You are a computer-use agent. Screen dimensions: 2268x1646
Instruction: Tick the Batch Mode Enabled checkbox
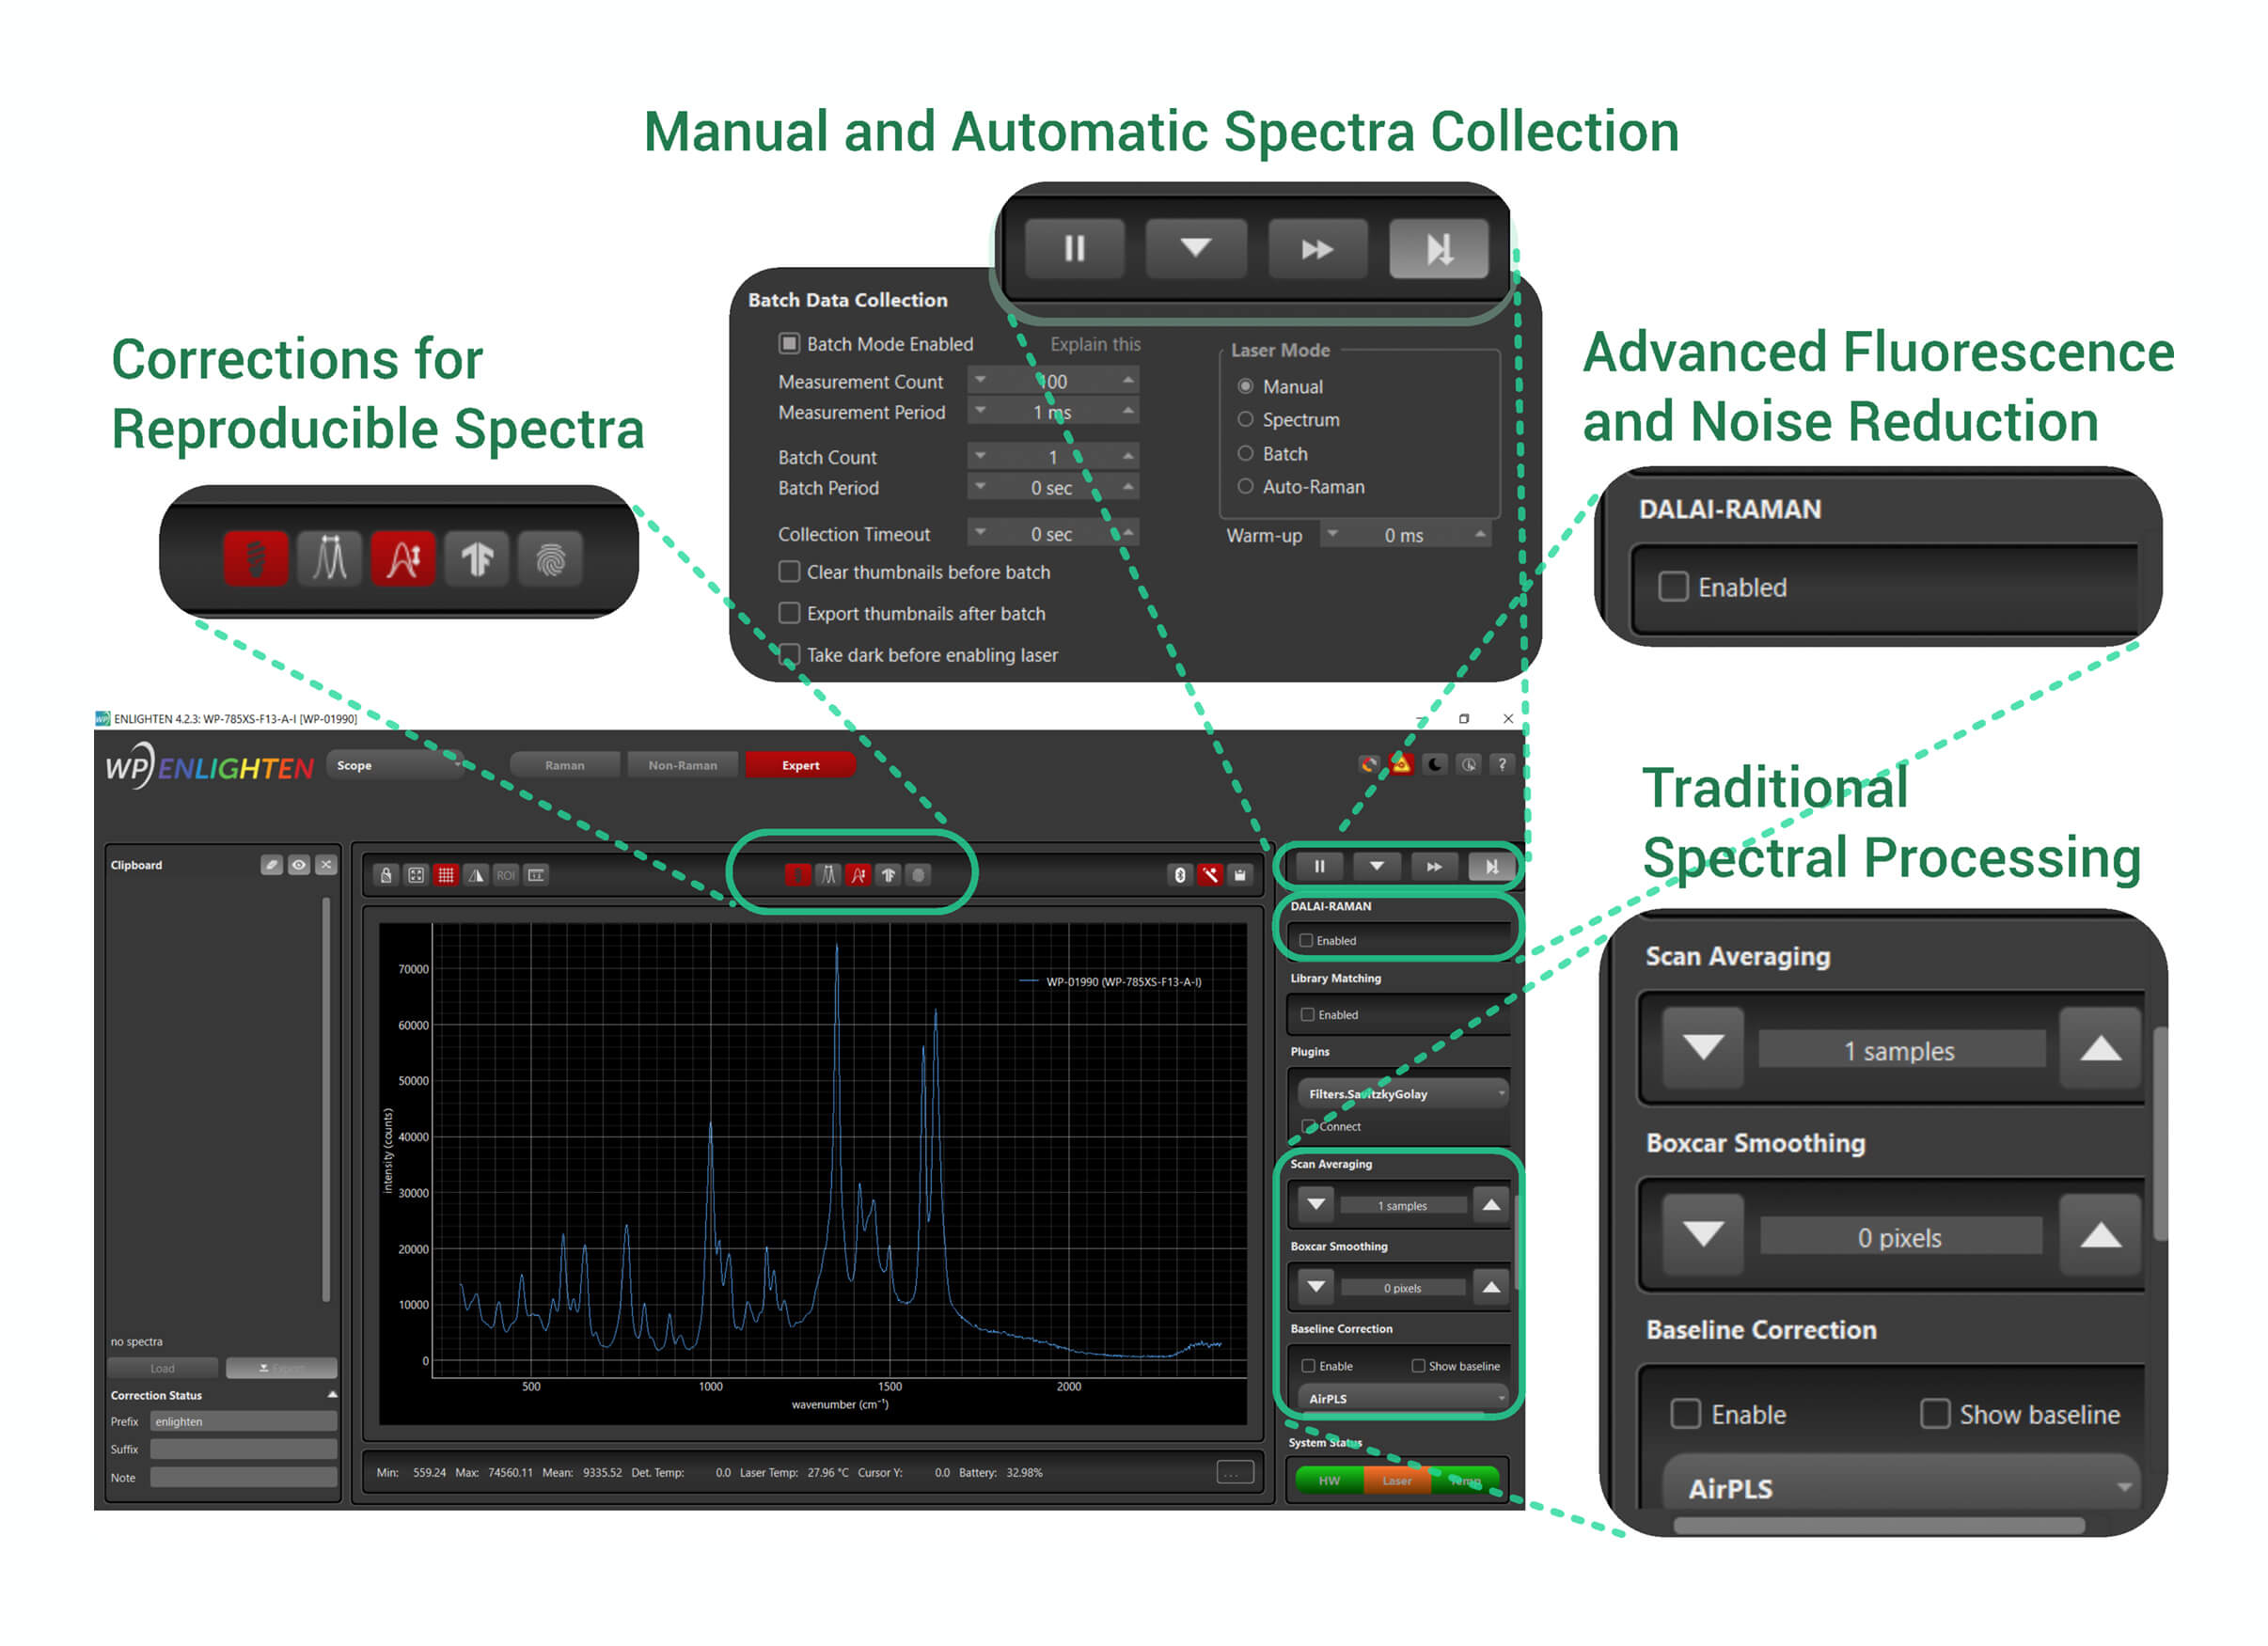789,344
